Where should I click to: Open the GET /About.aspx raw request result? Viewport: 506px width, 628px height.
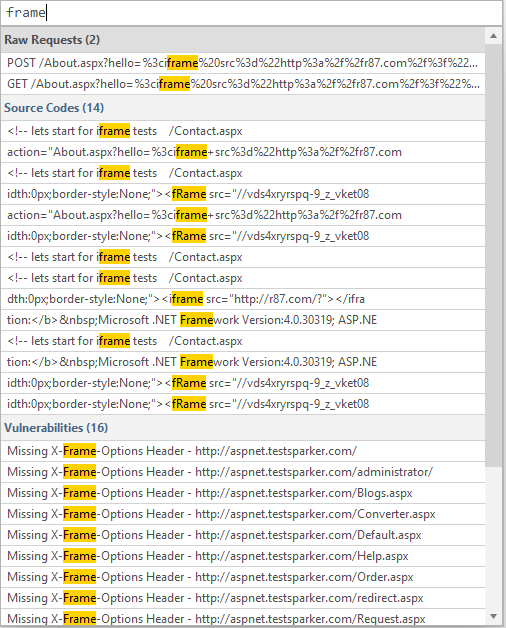243,84
